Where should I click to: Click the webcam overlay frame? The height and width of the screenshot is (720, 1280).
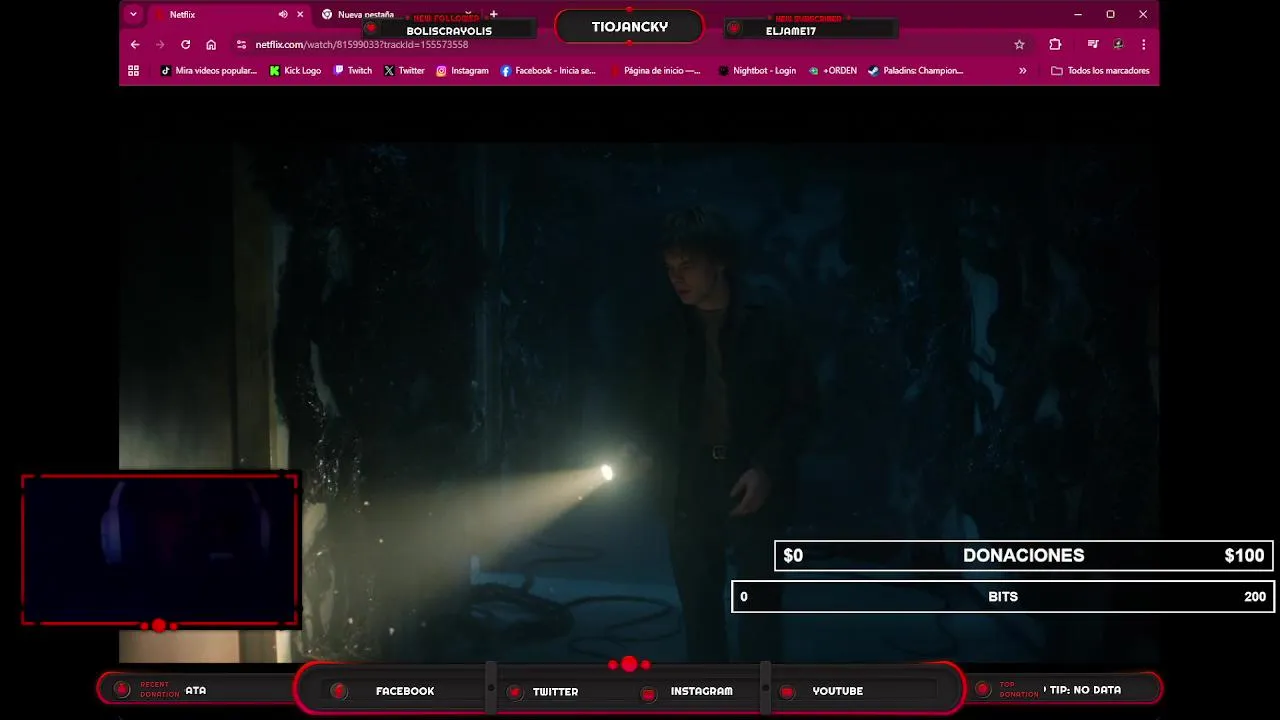tap(160, 550)
